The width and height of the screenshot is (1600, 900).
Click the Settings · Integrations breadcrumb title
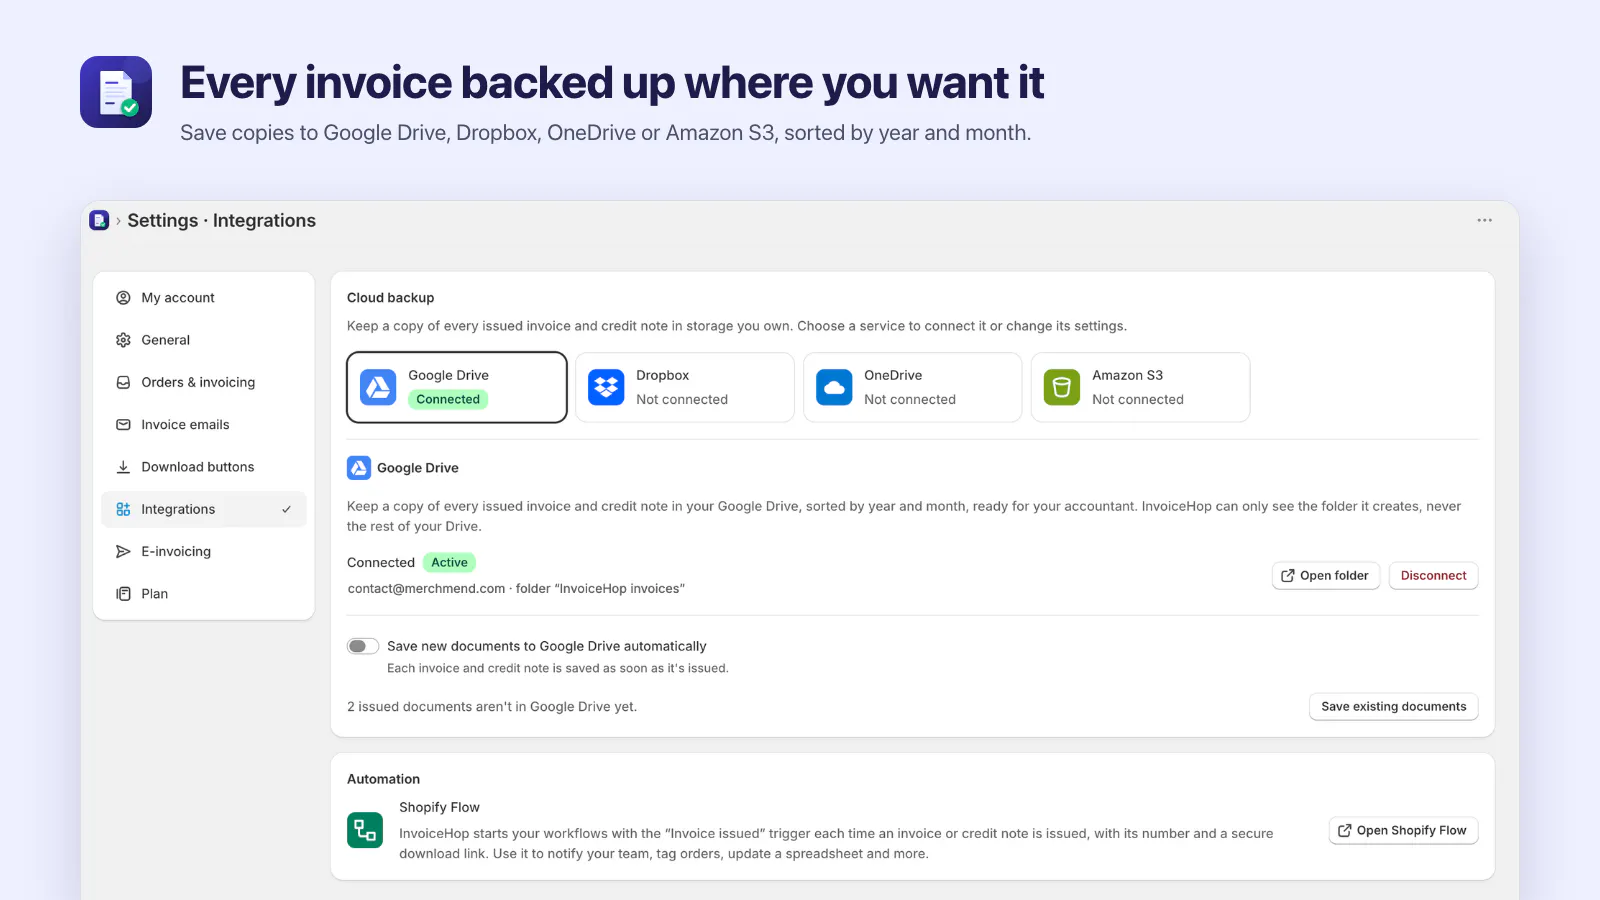pos(221,221)
